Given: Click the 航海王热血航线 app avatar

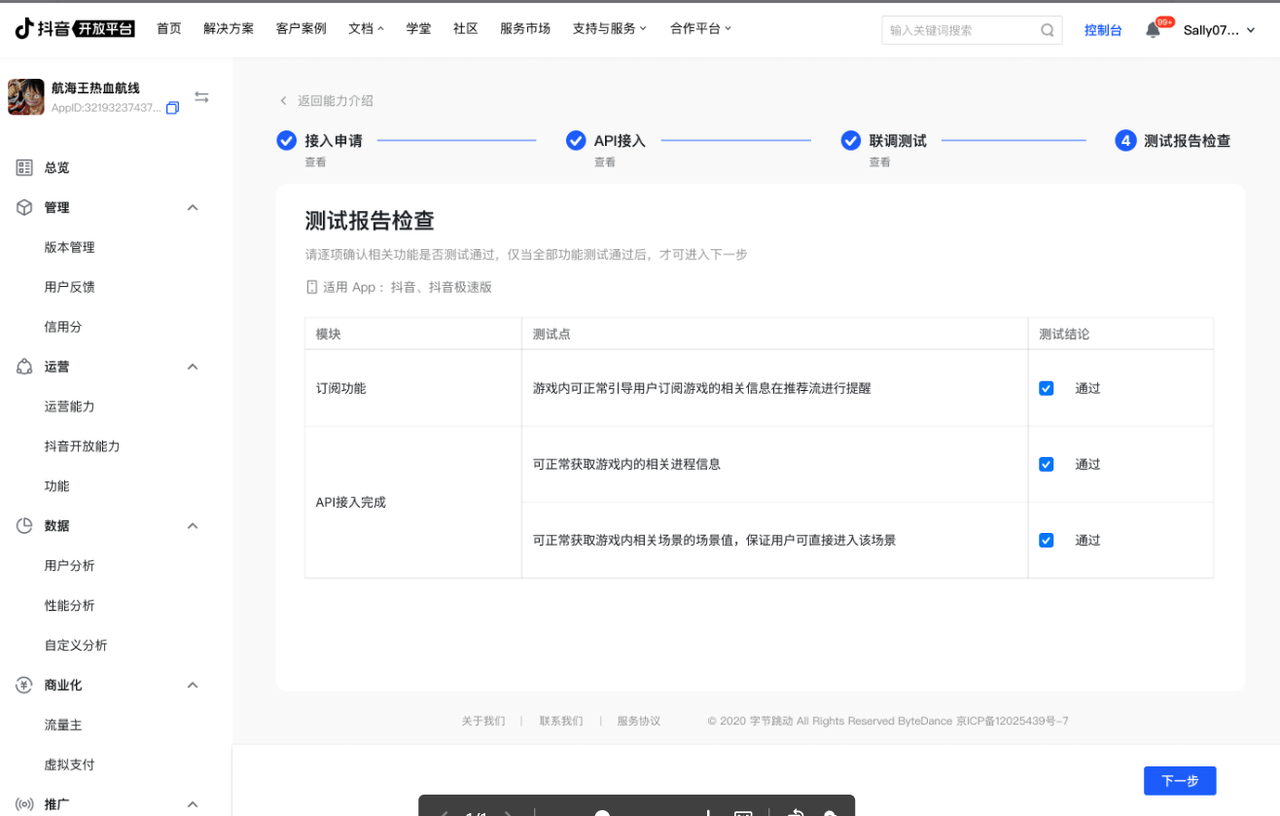Looking at the screenshot, I should [26, 97].
